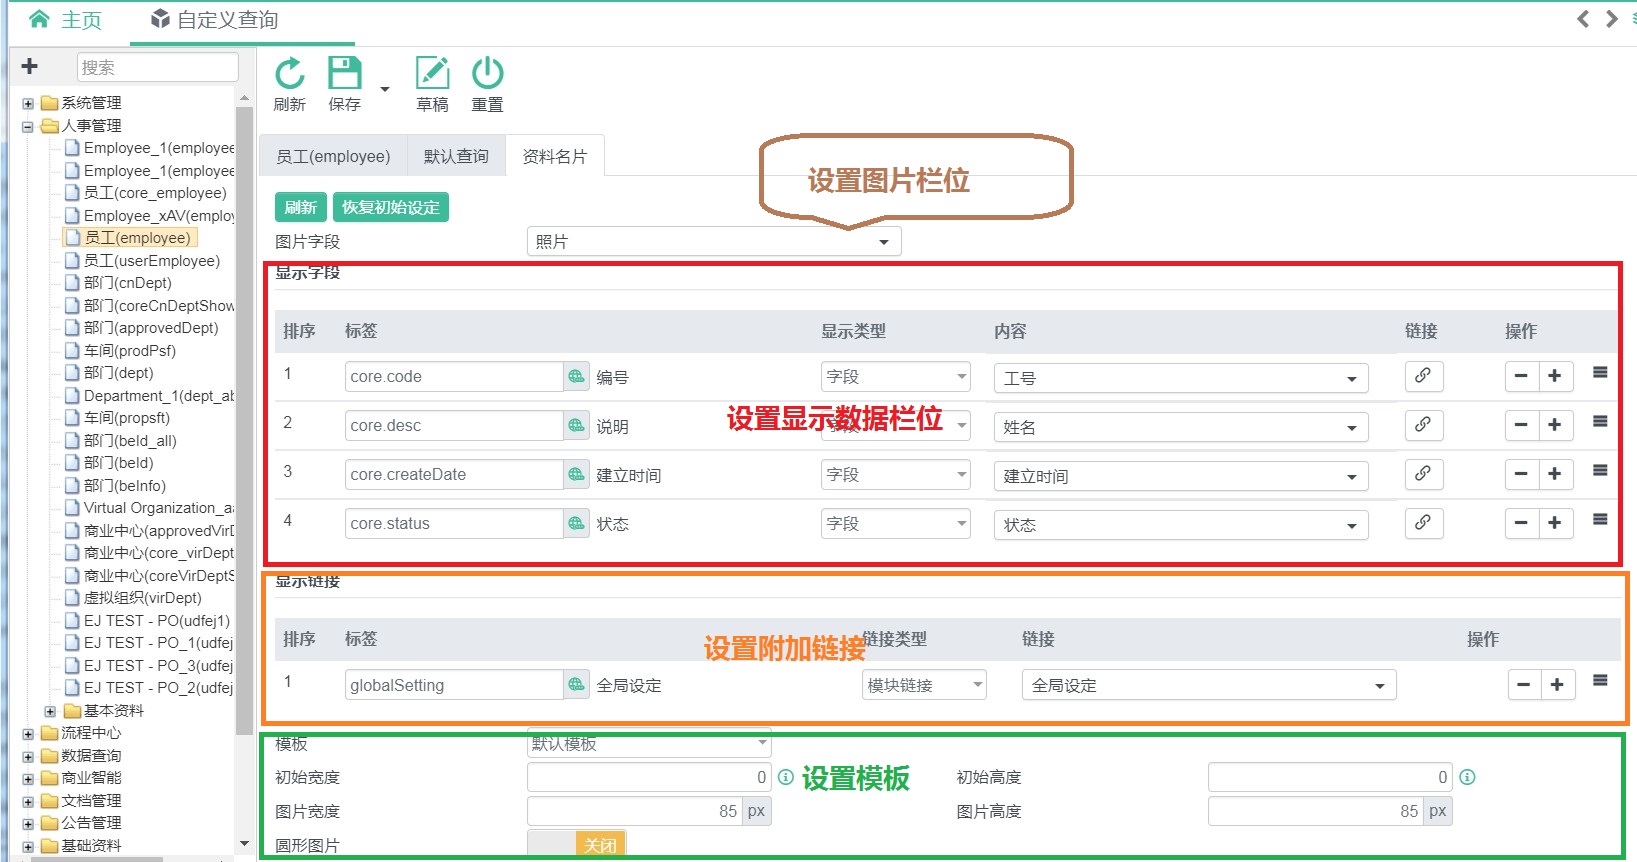The height and width of the screenshot is (862, 1637).
Task: Click link icon in 建立时间 row
Action: [x=1423, y=474]
